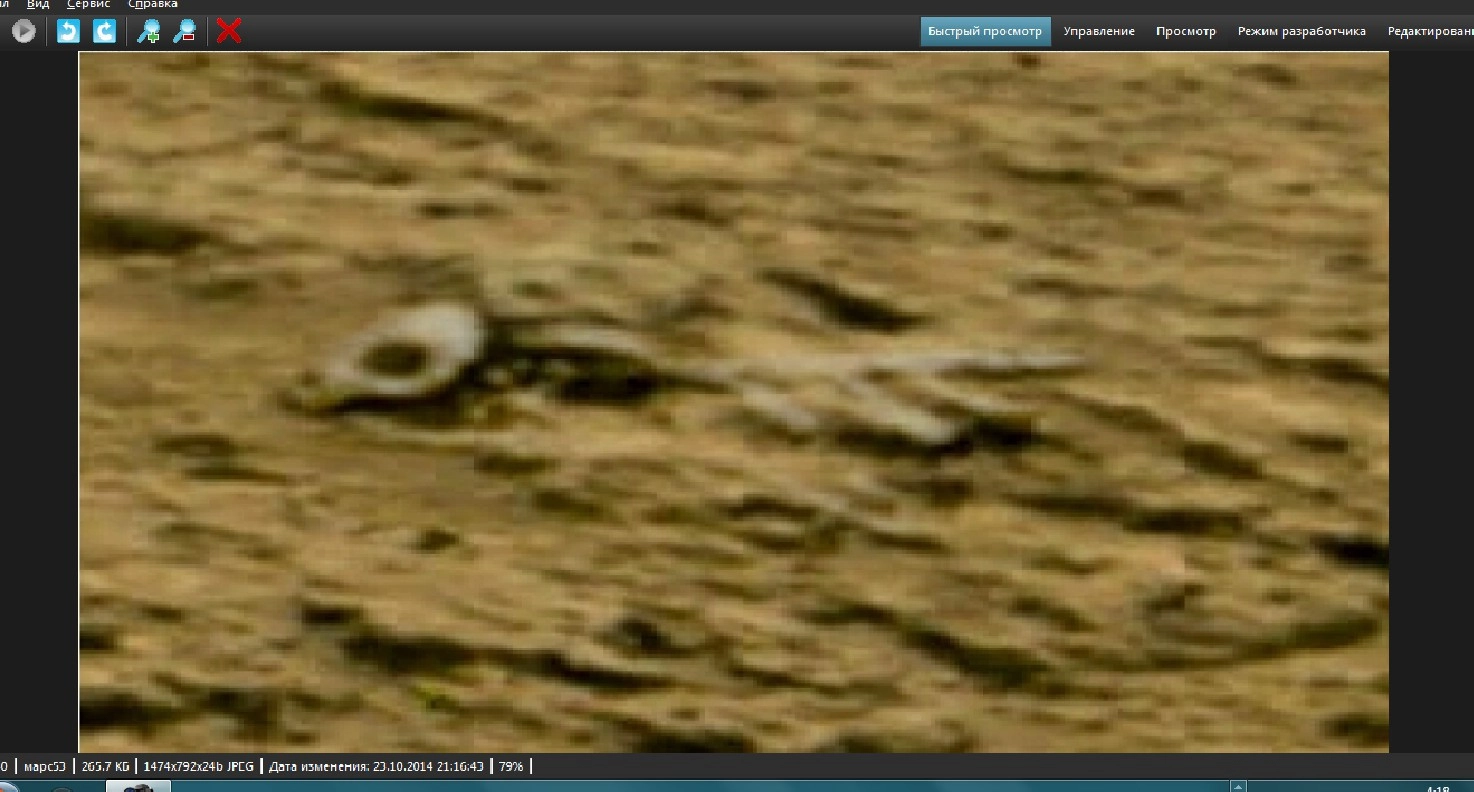Screen dimensions: 1474x792
Task: Open the Справка menu
Action: 153,5
